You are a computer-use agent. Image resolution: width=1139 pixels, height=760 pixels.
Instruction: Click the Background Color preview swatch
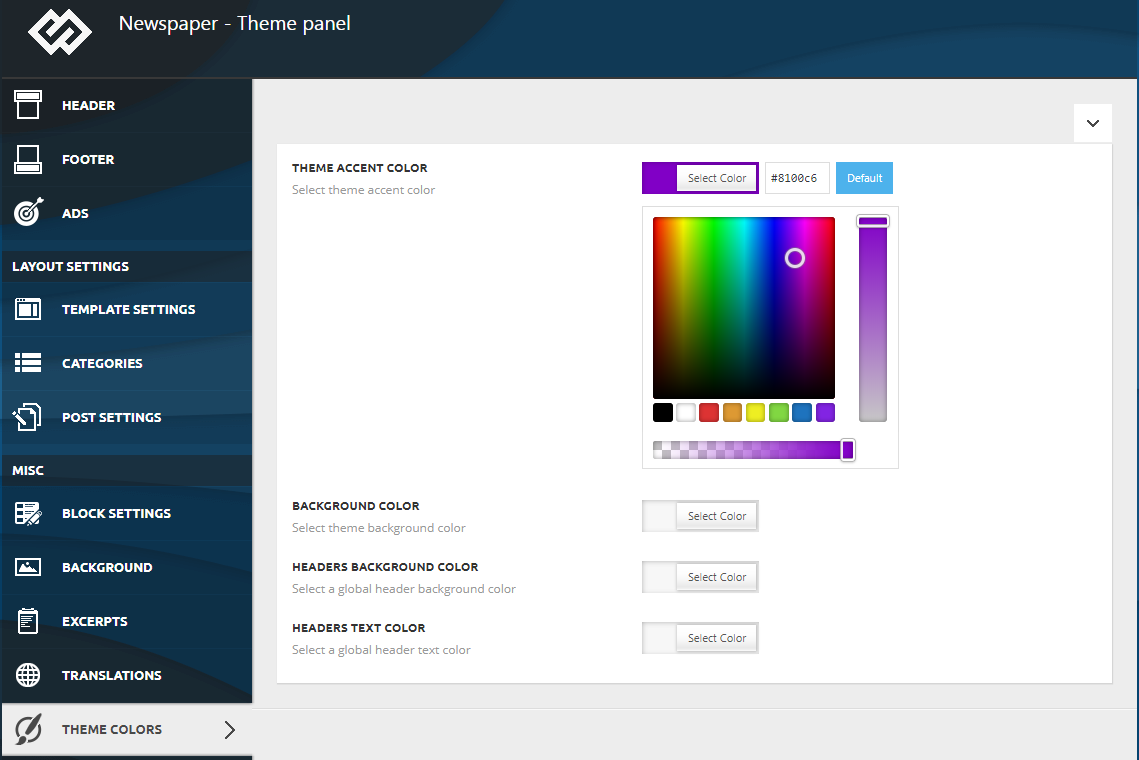click(x=660, y=516)
